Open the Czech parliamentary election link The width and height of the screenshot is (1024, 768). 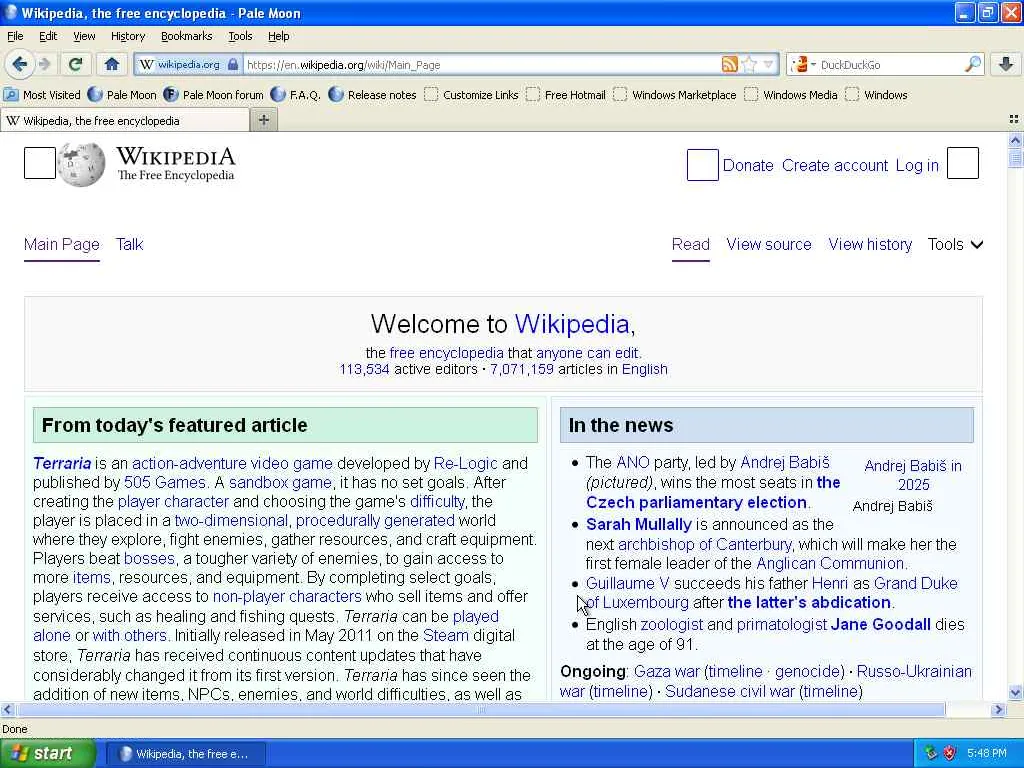(x=696, y=502)
